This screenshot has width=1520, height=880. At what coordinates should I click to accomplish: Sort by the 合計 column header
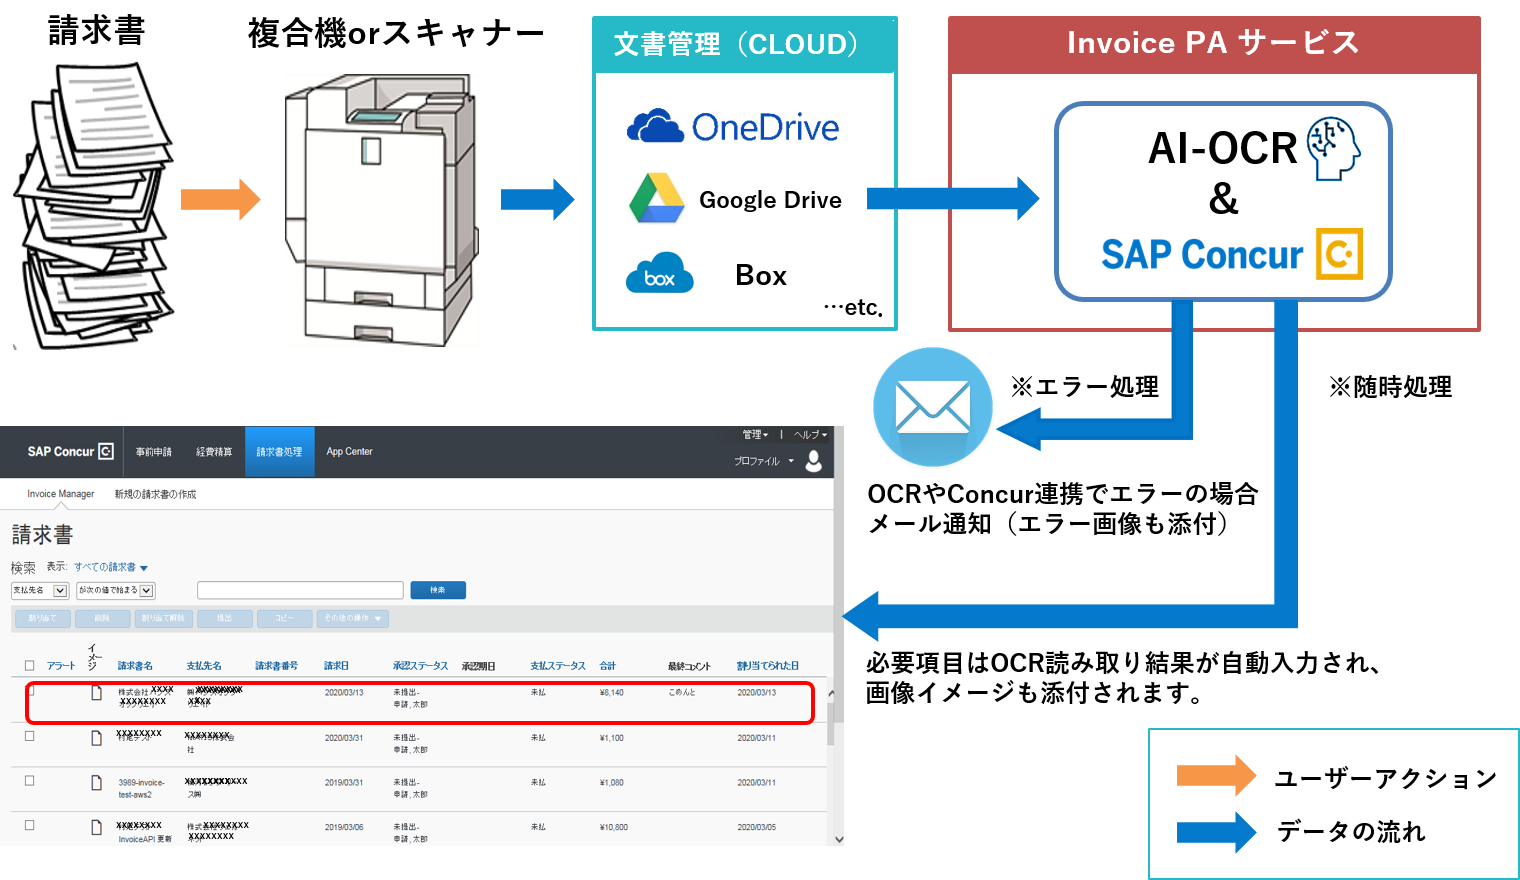[607, 666]
